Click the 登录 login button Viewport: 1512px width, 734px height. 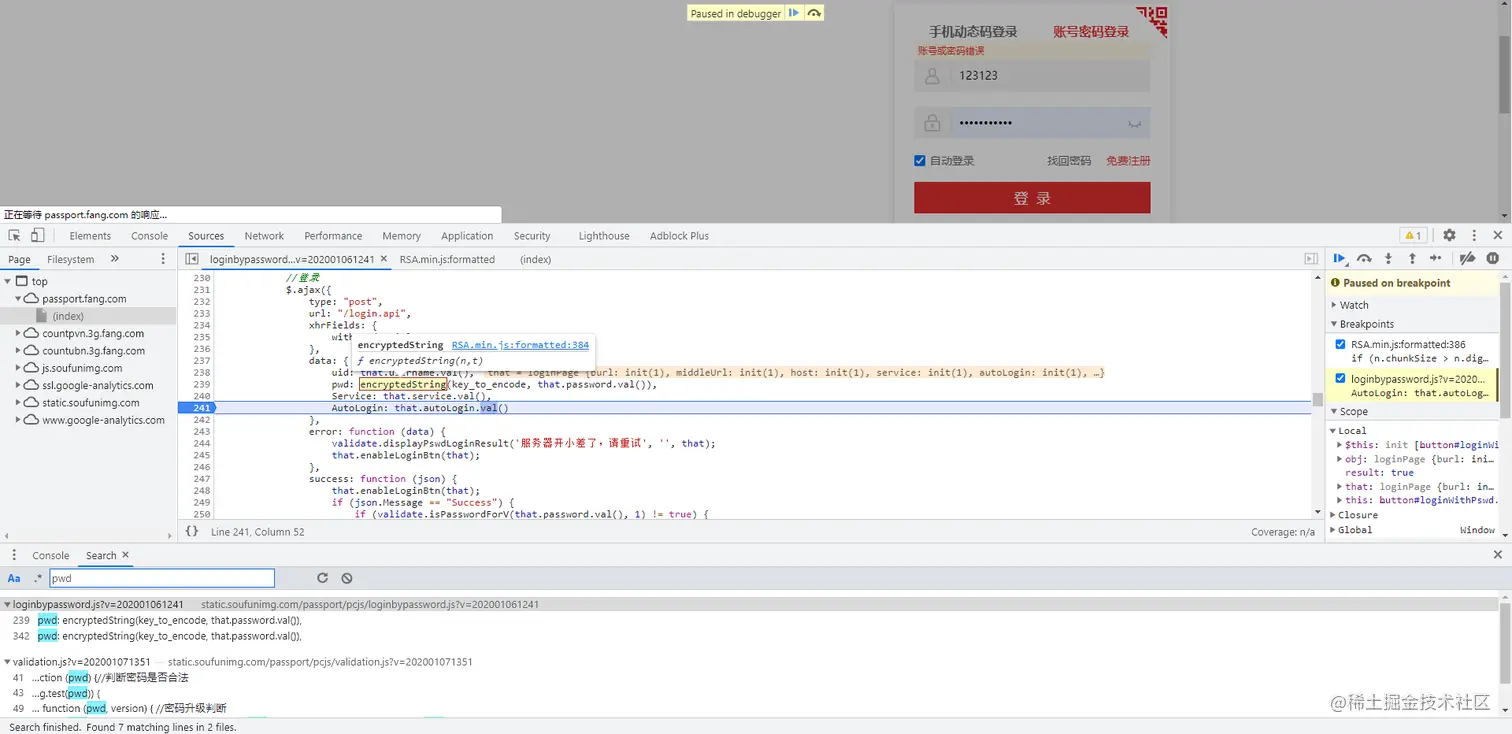click(1032, 198)
